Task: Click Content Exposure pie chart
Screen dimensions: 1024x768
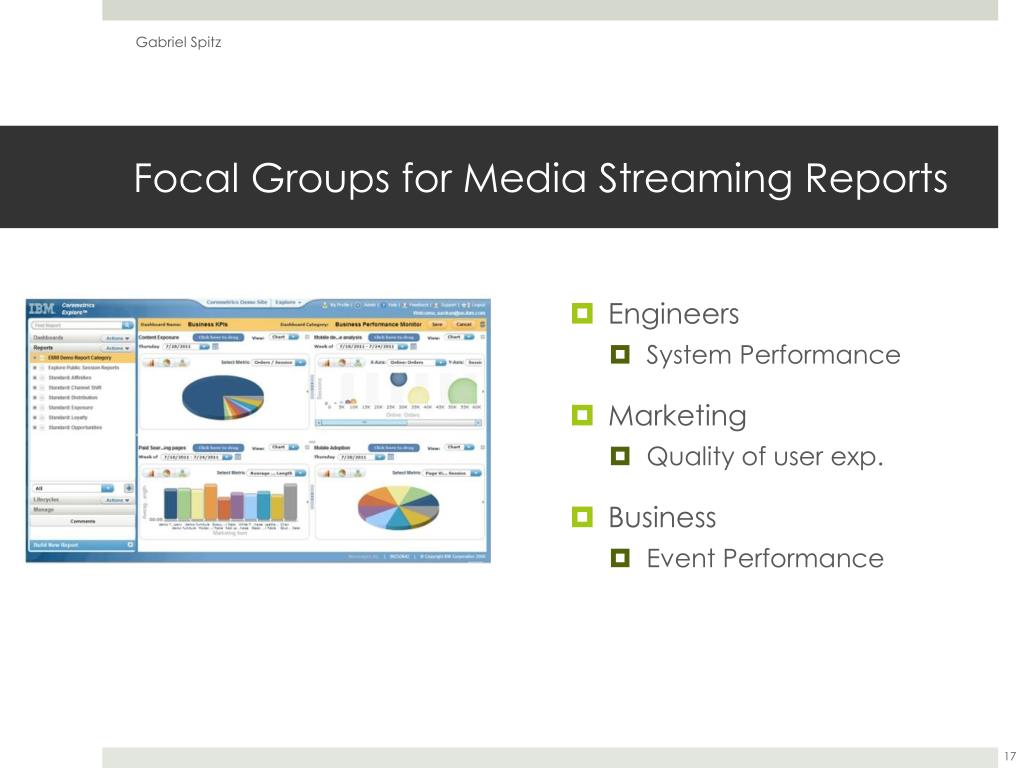Action: point(223,397)
